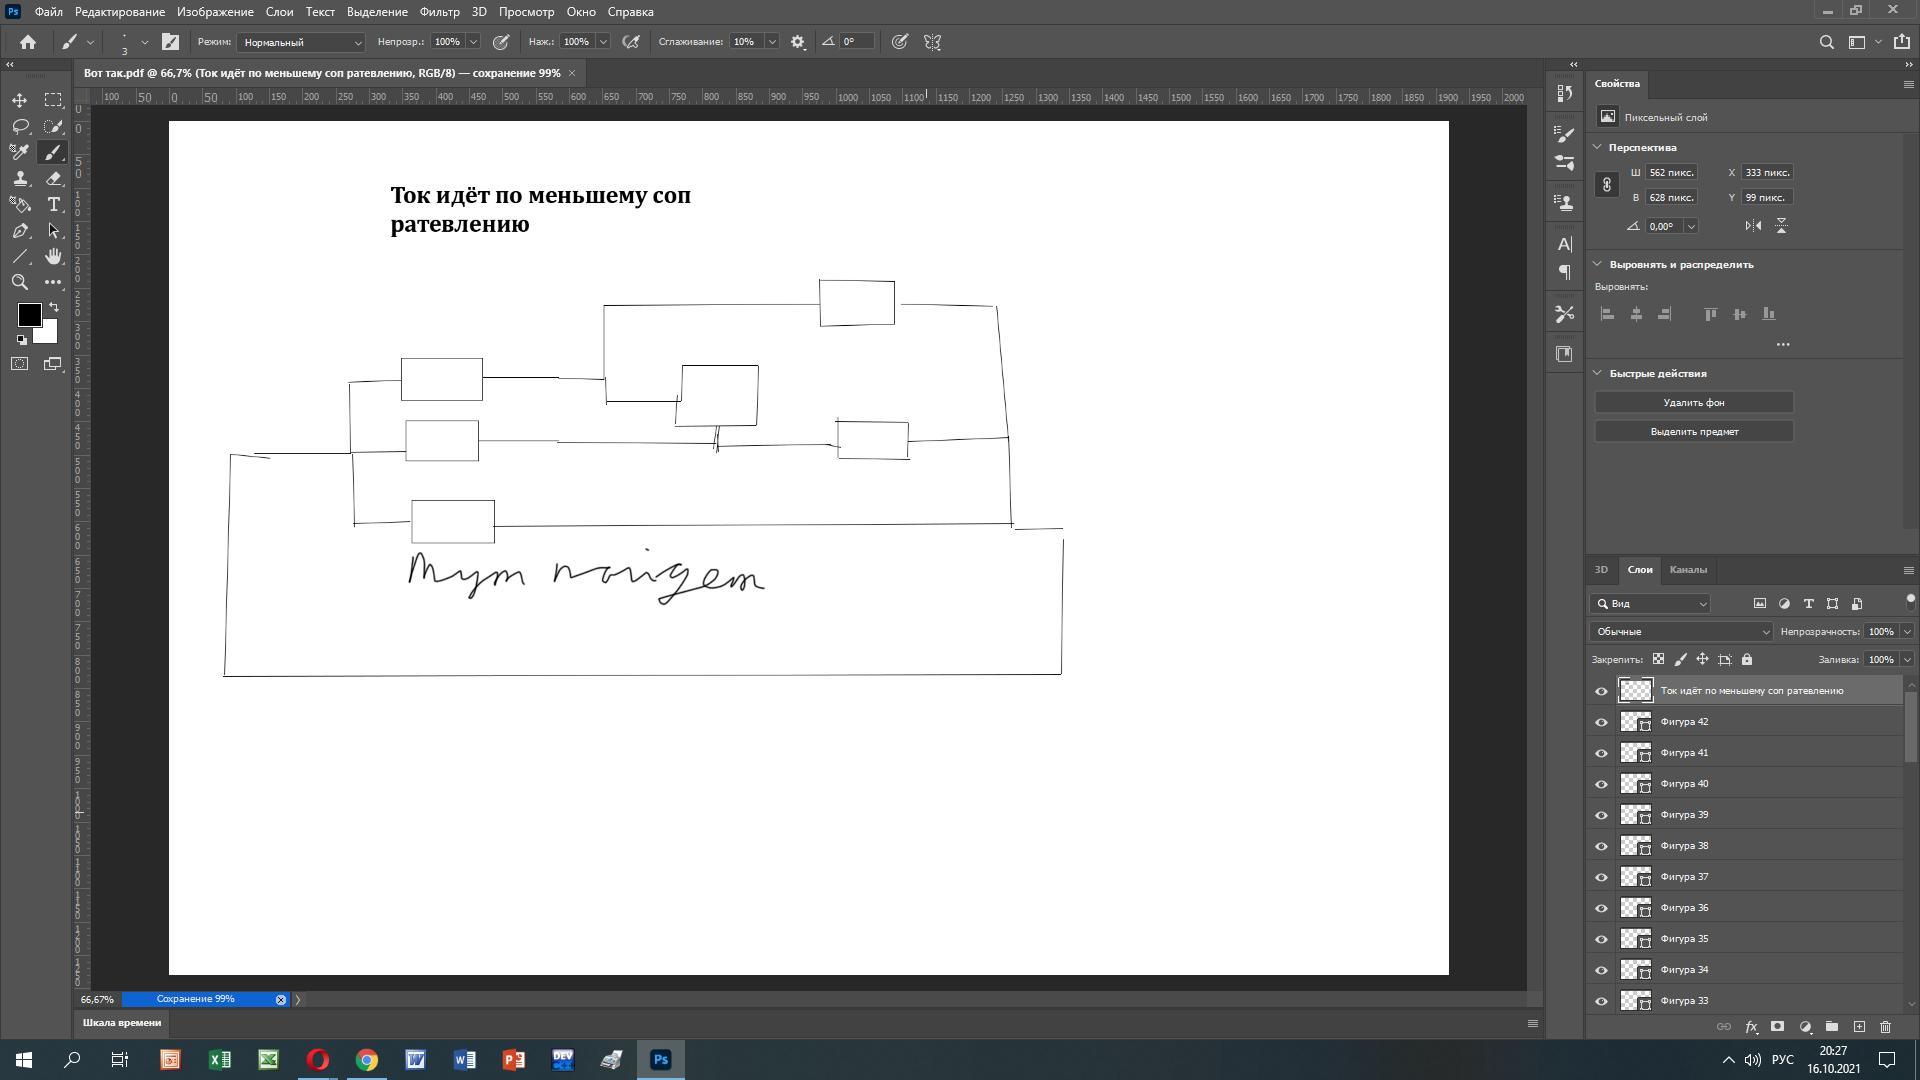
Task: Open the layer blend mode Обычные dropdown
Action: click(1681, 632)
